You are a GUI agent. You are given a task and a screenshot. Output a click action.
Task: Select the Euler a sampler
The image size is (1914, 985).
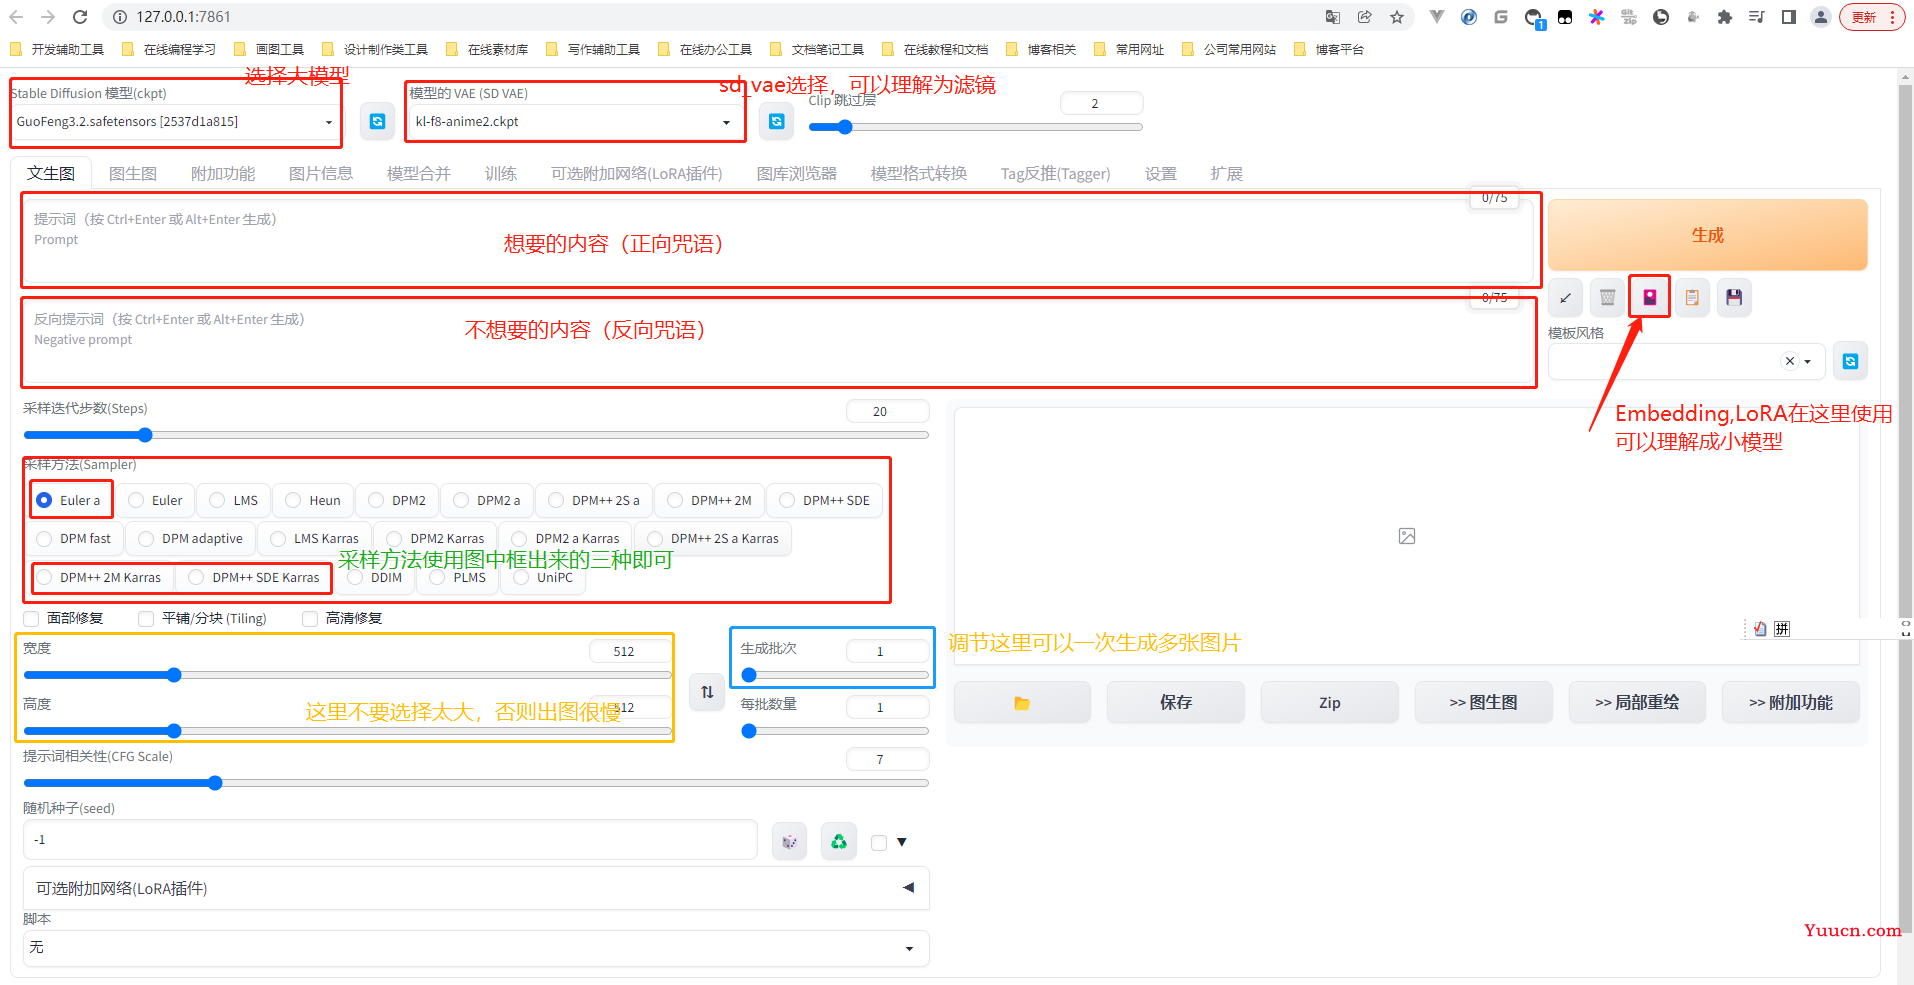pos(70,500)
